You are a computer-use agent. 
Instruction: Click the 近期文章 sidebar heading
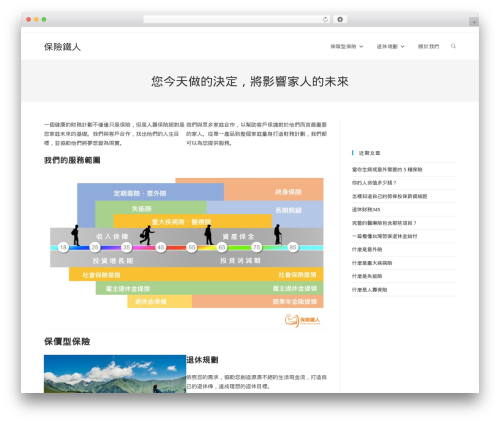369,153
